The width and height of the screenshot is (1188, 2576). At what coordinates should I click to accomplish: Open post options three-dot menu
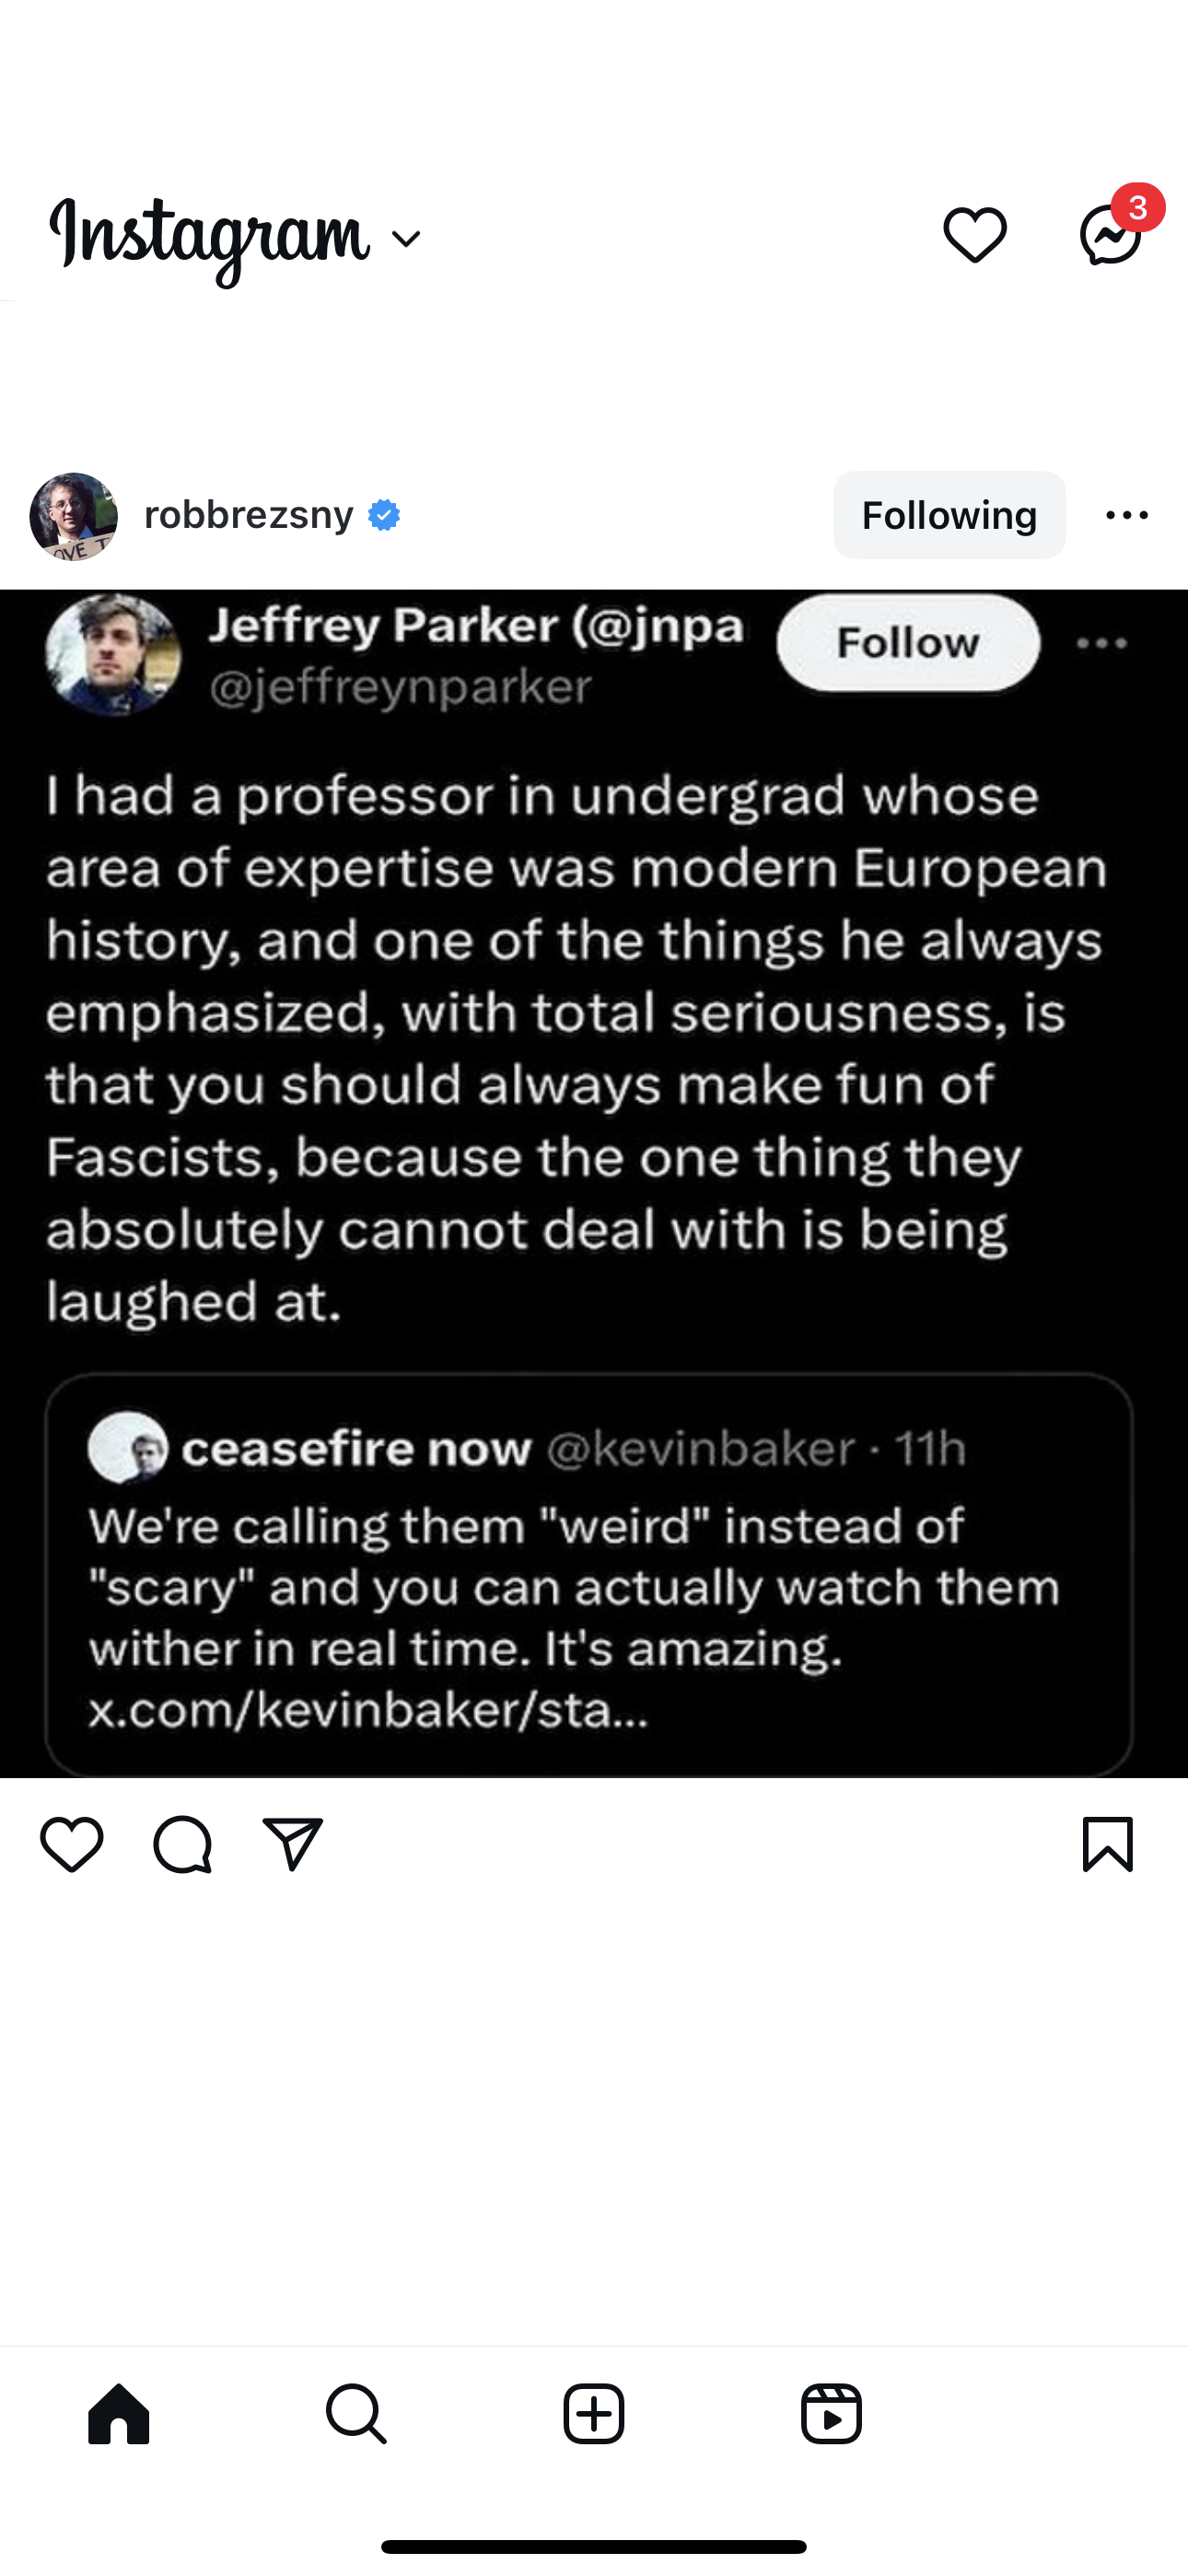click(1127, 515)
